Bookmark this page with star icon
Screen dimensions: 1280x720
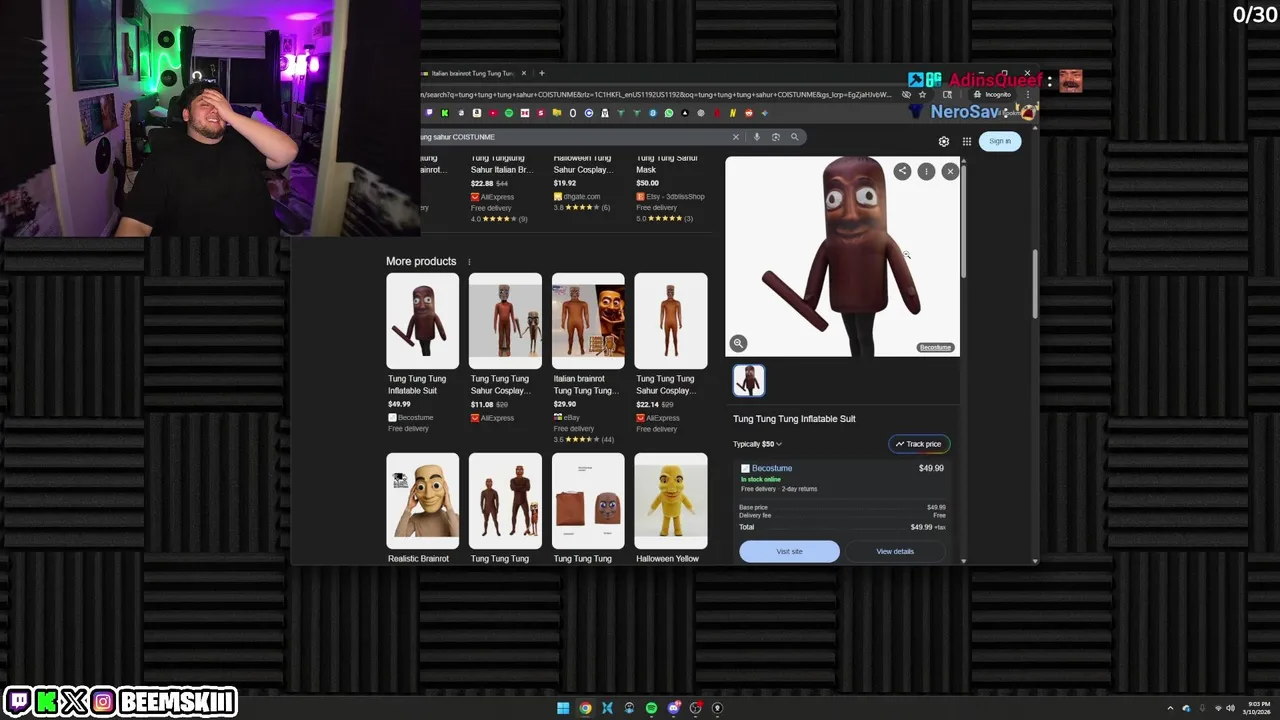tap(922, 95)
